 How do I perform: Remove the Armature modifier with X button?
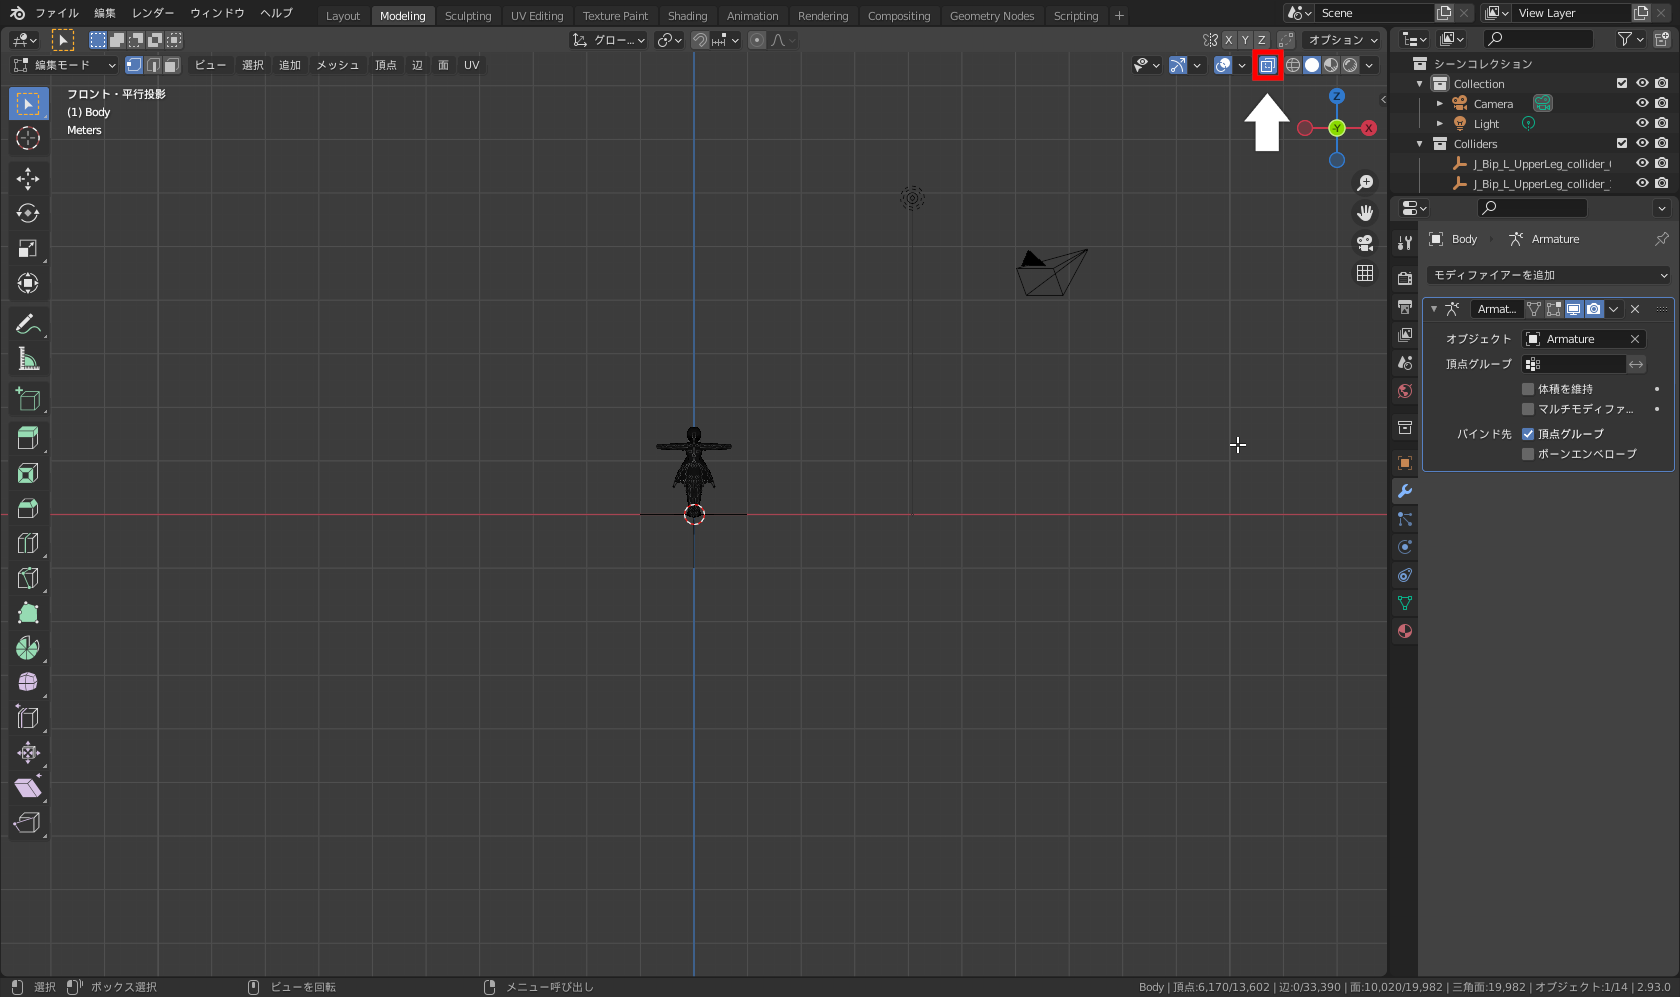coord(1635,309)
